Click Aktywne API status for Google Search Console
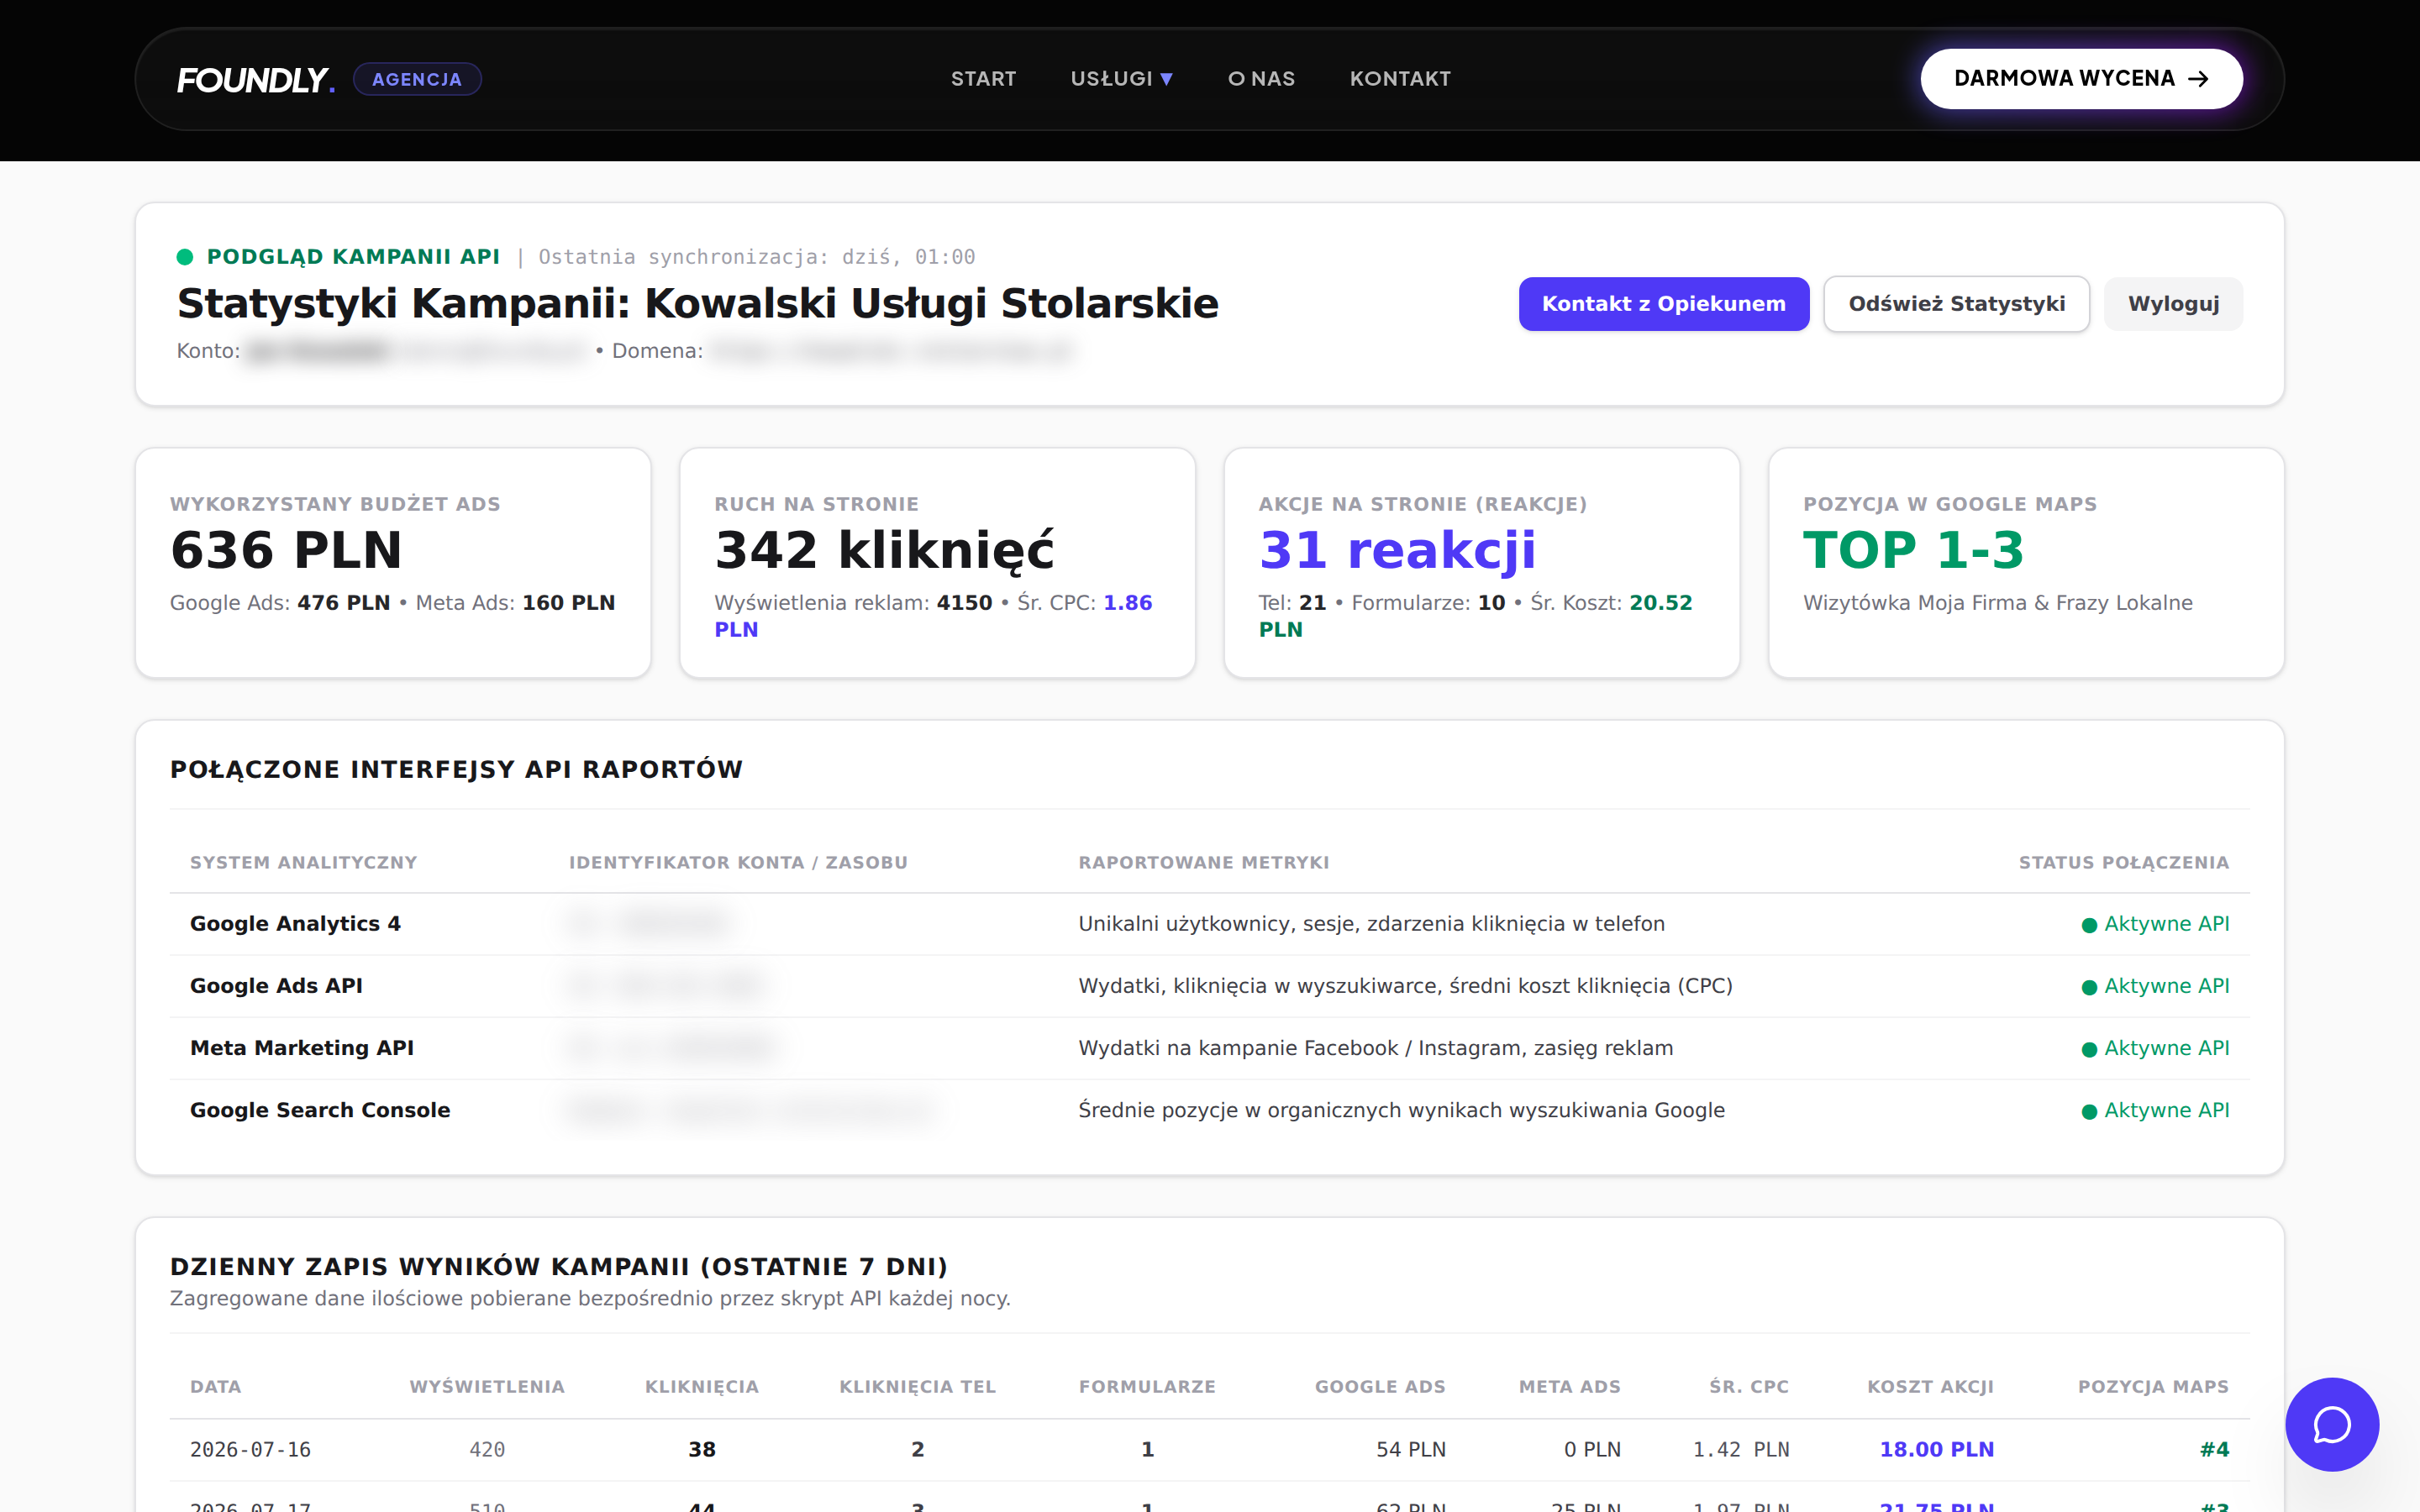 [2155, 1110]
